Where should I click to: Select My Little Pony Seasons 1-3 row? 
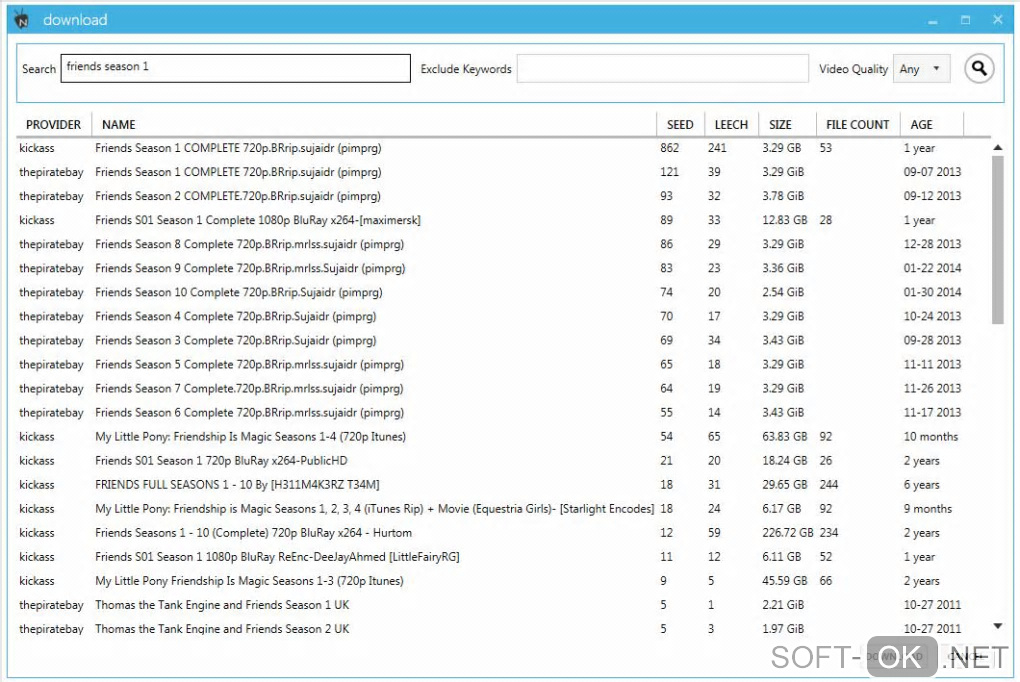503,581
